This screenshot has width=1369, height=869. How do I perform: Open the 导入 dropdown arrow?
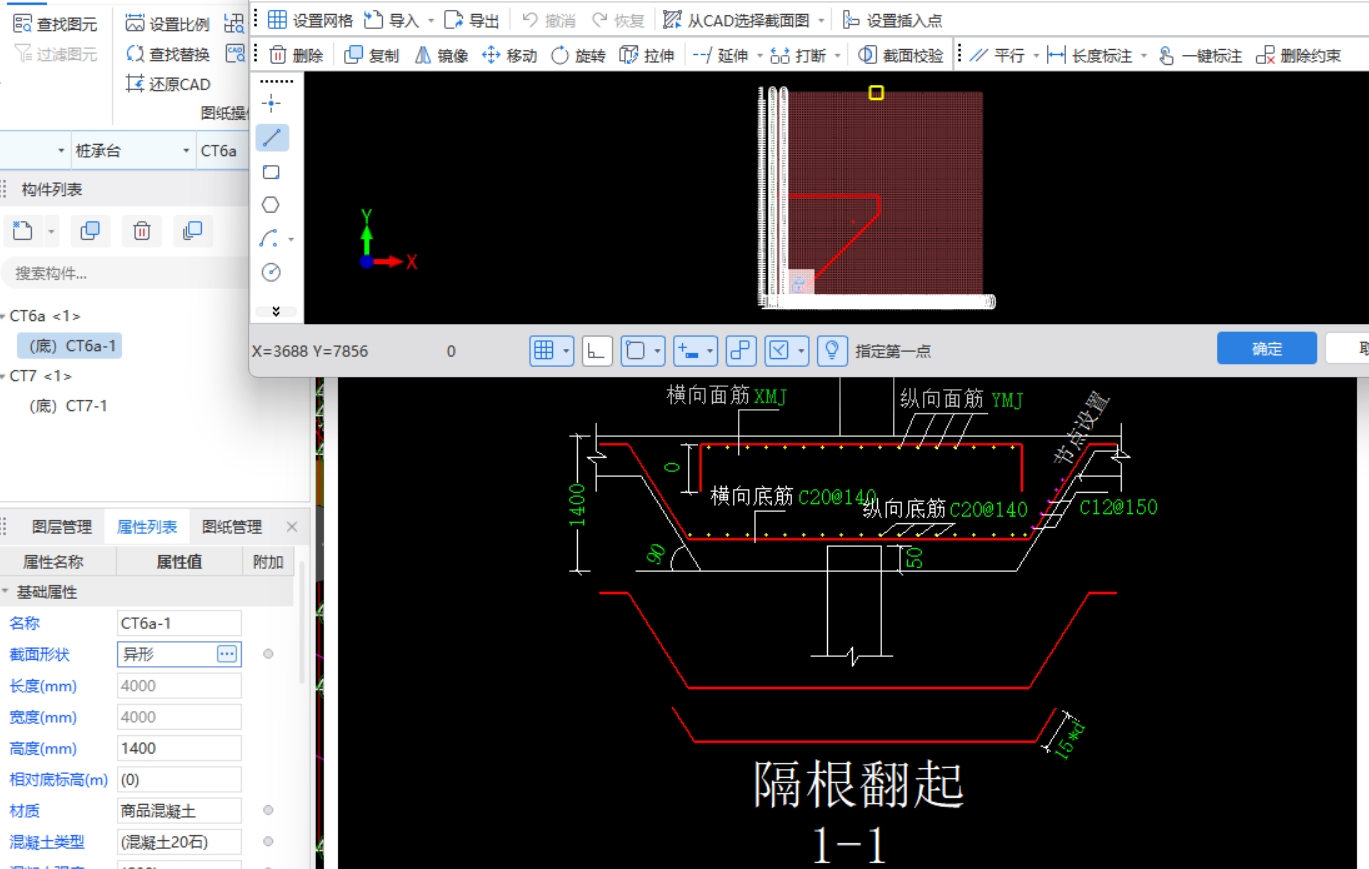pos(431,20)
